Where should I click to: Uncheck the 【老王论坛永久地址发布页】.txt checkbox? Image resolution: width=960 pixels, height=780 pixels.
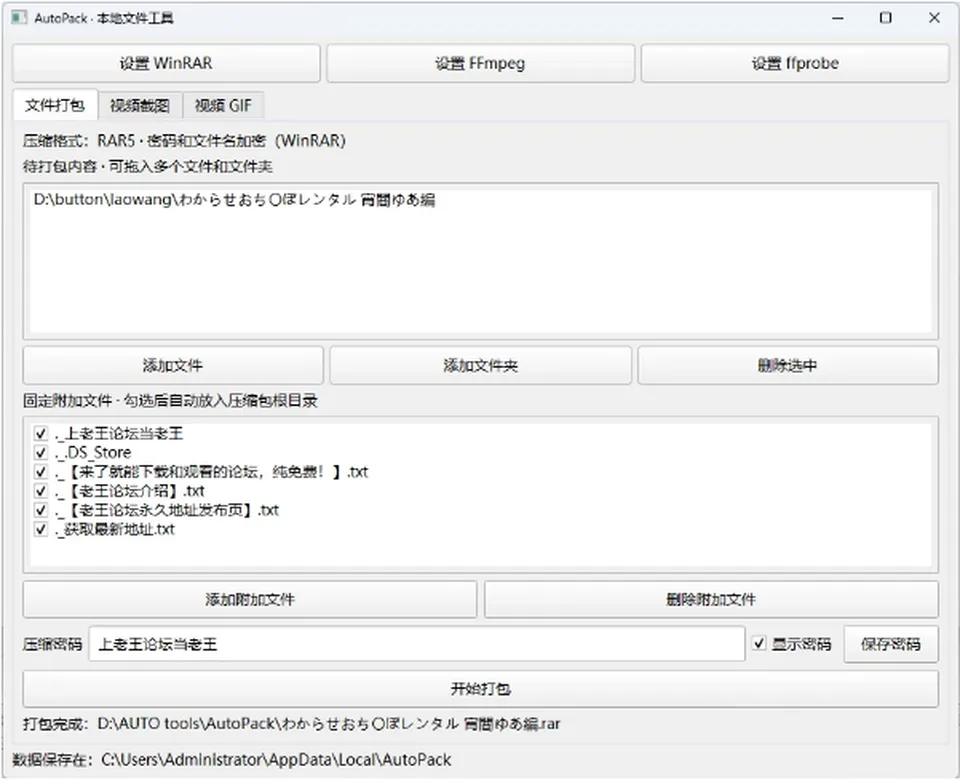(x=41, y=510)
